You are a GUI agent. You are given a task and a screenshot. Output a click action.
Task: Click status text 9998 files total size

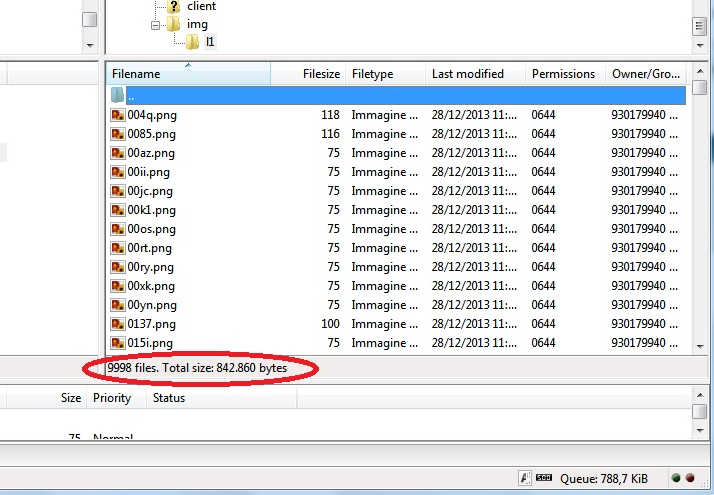coord(197,368)
